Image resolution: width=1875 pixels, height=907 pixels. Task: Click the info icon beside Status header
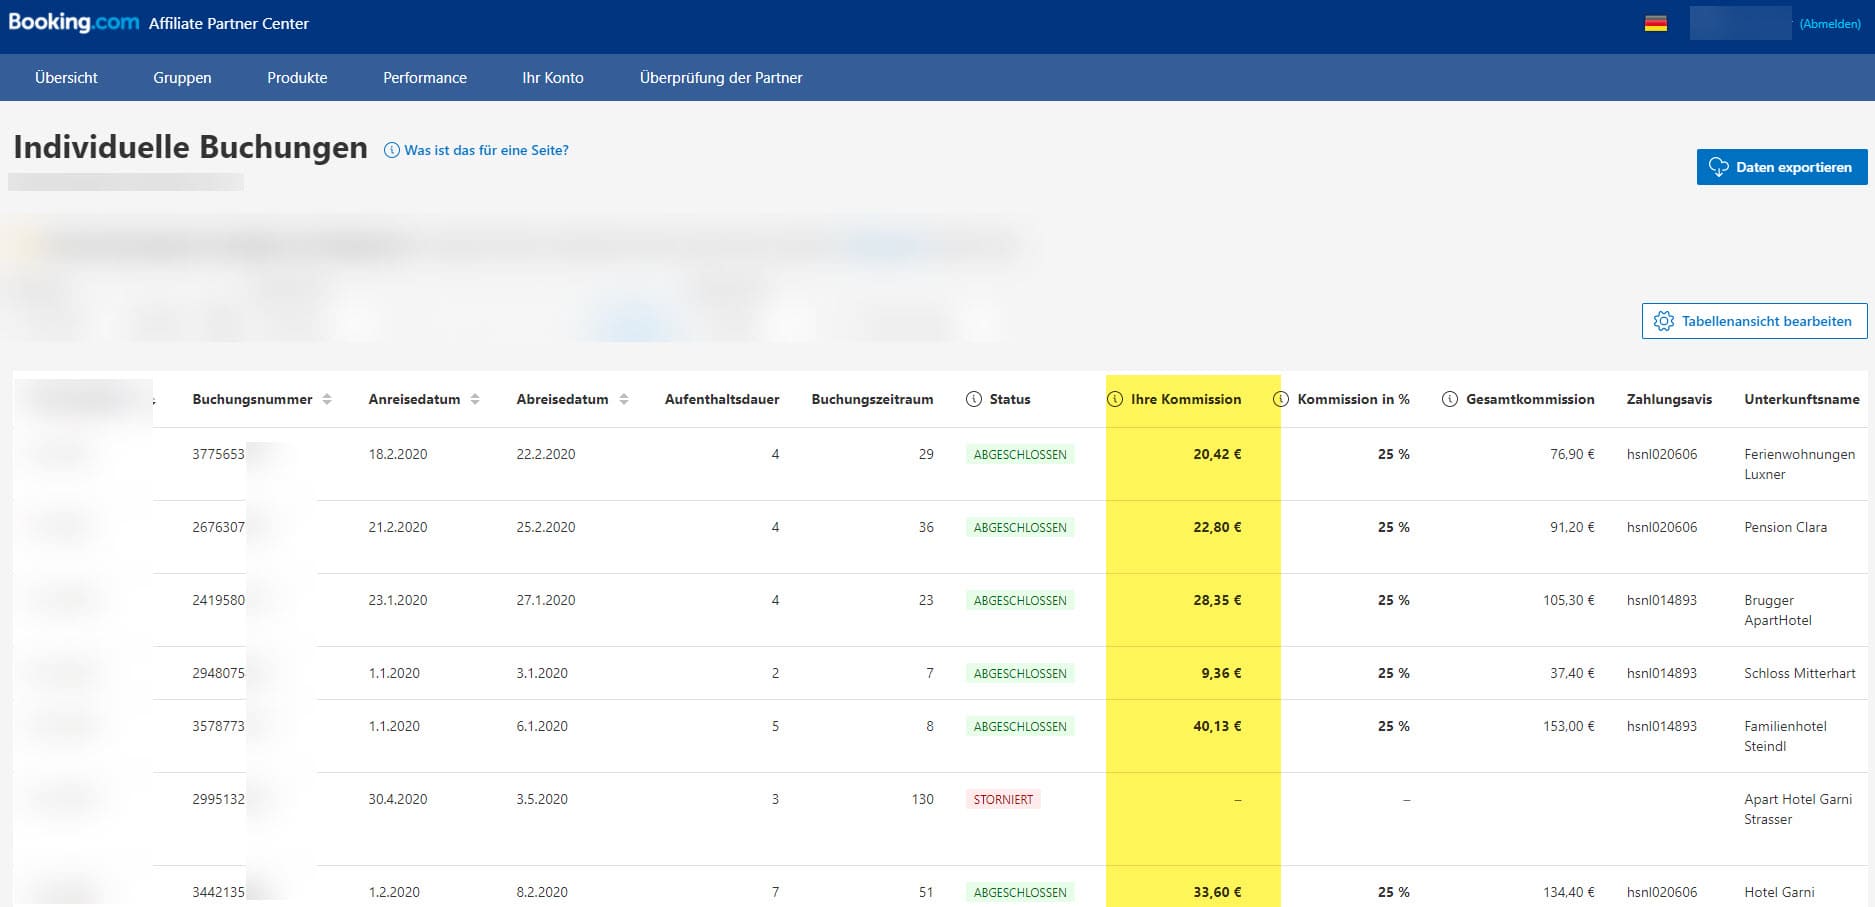tap(974, 399)
